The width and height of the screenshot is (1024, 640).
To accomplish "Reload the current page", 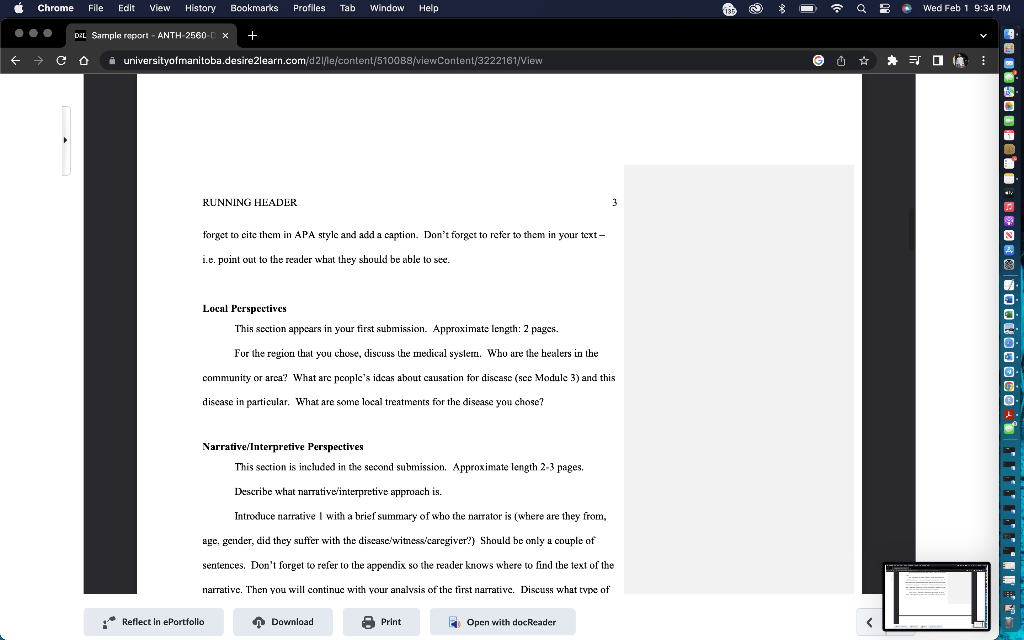I will point(63,60).
